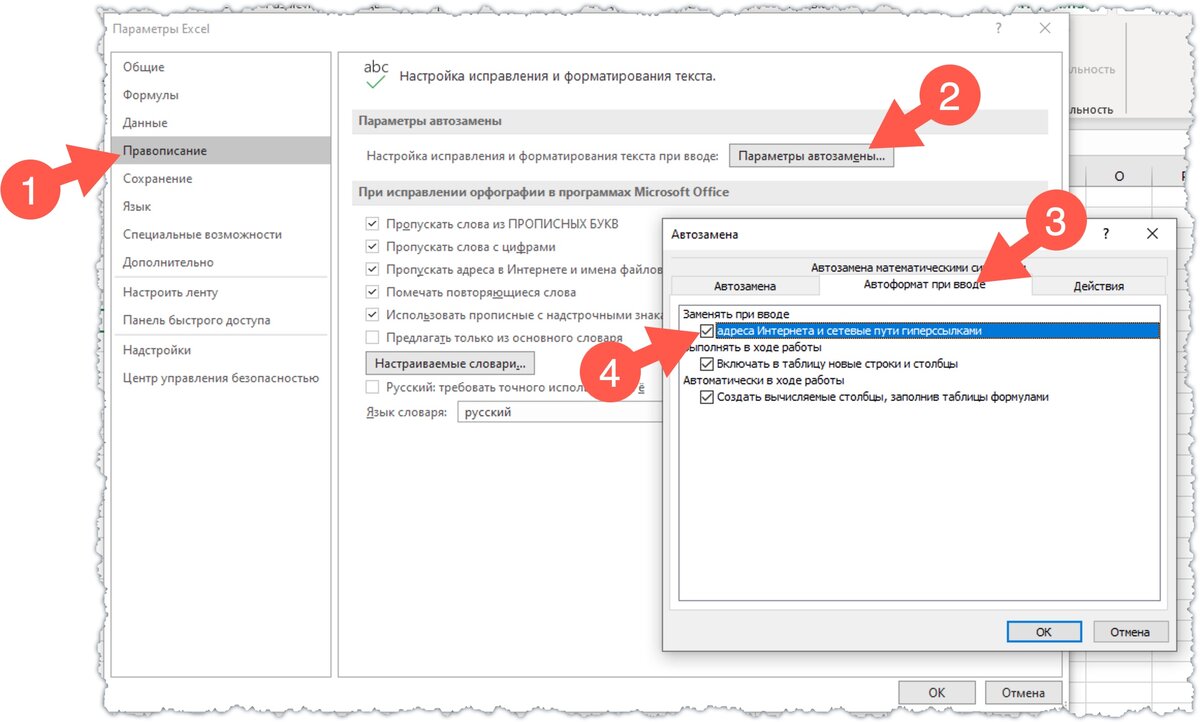
Task: Select the Надстройки category
Action: click(157, 351)
